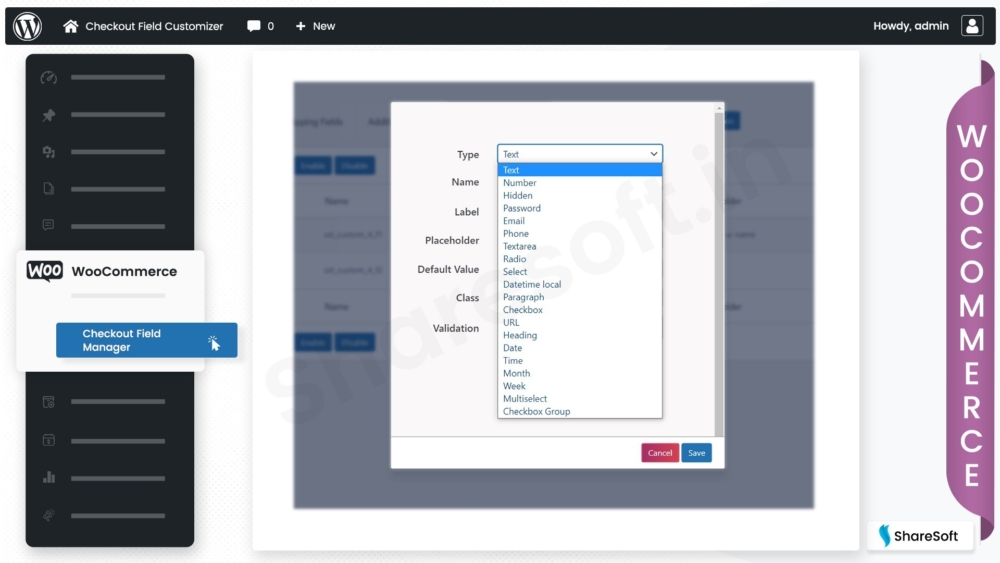Choose Password in the Type list
This screenshot has height=563, width=1000.
coord(580,208)
